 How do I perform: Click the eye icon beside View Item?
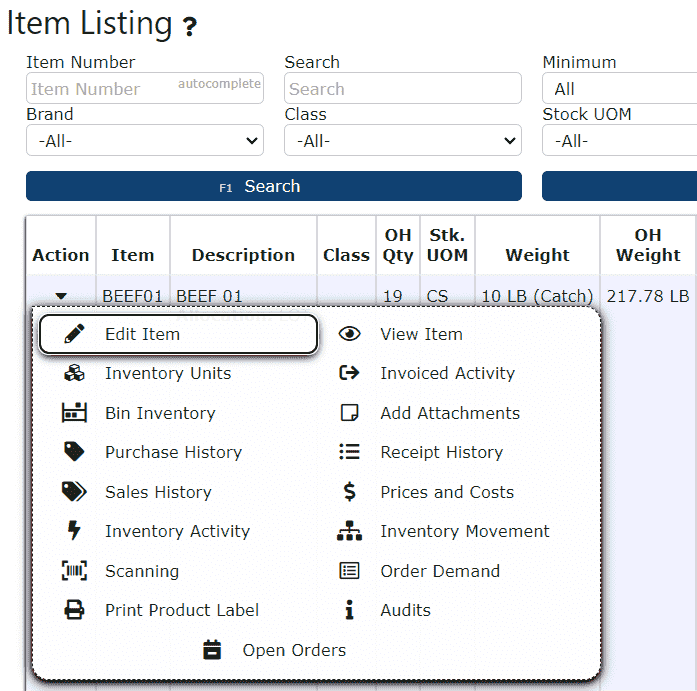349,334
